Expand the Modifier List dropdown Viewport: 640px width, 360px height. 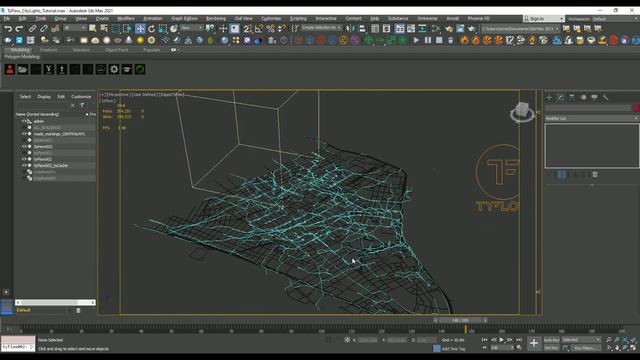(x=592, y=118)
